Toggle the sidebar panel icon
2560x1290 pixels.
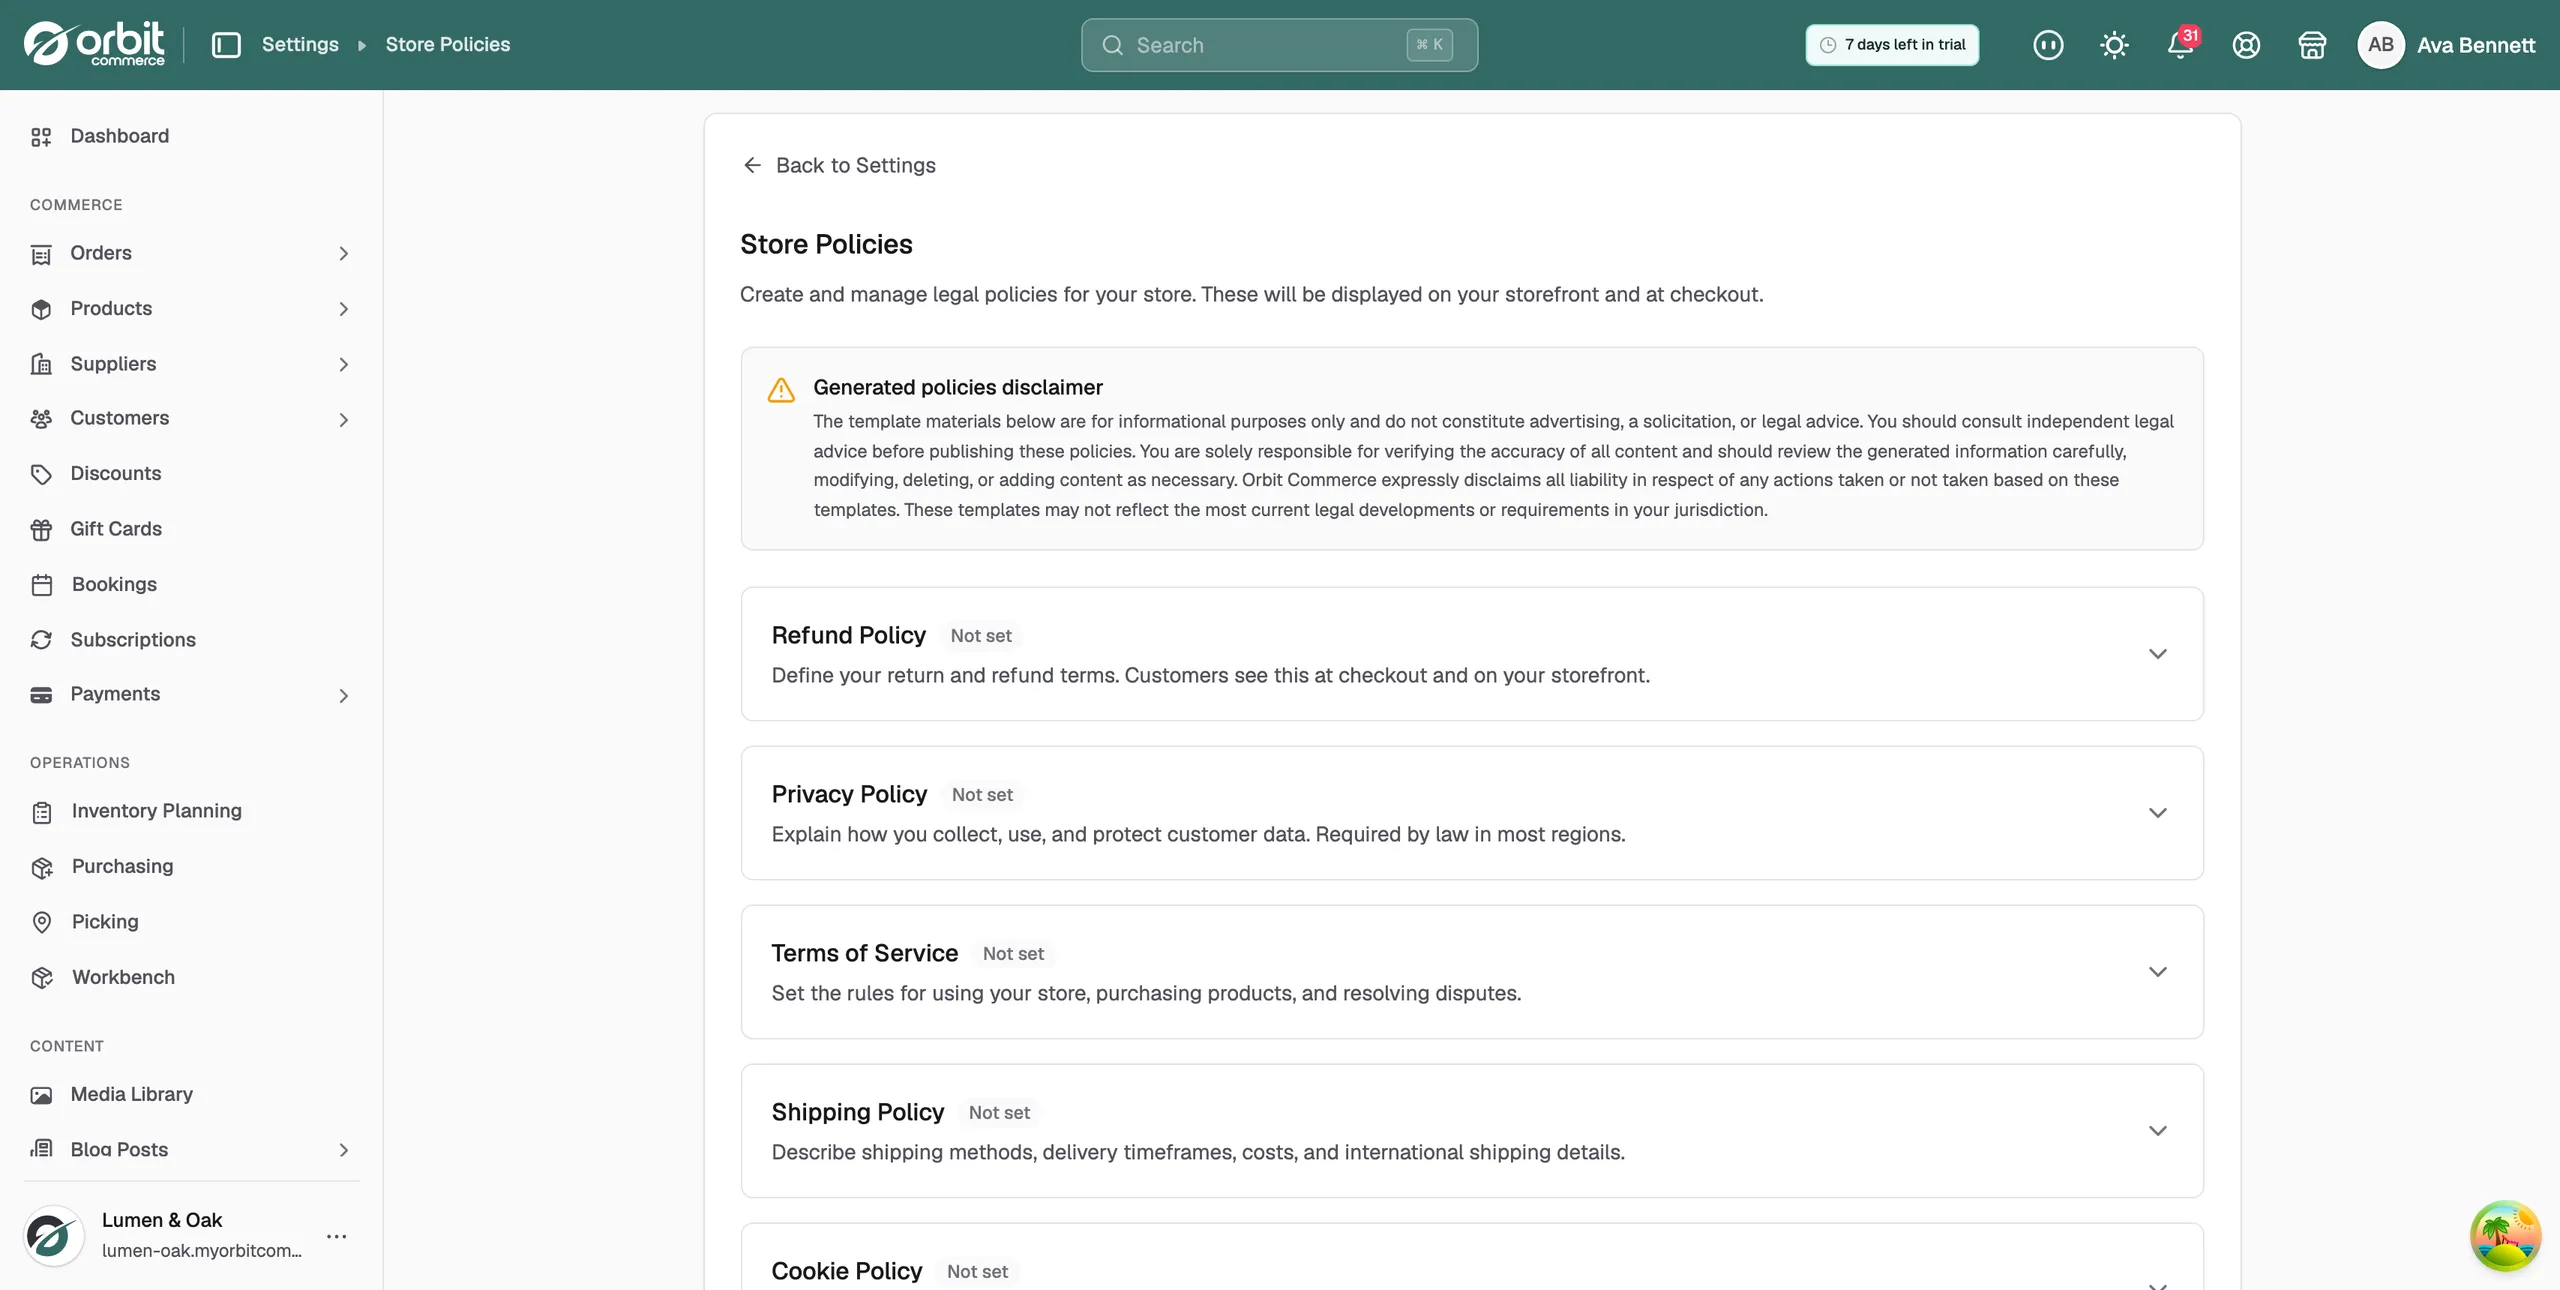click(x=226, y=45)
